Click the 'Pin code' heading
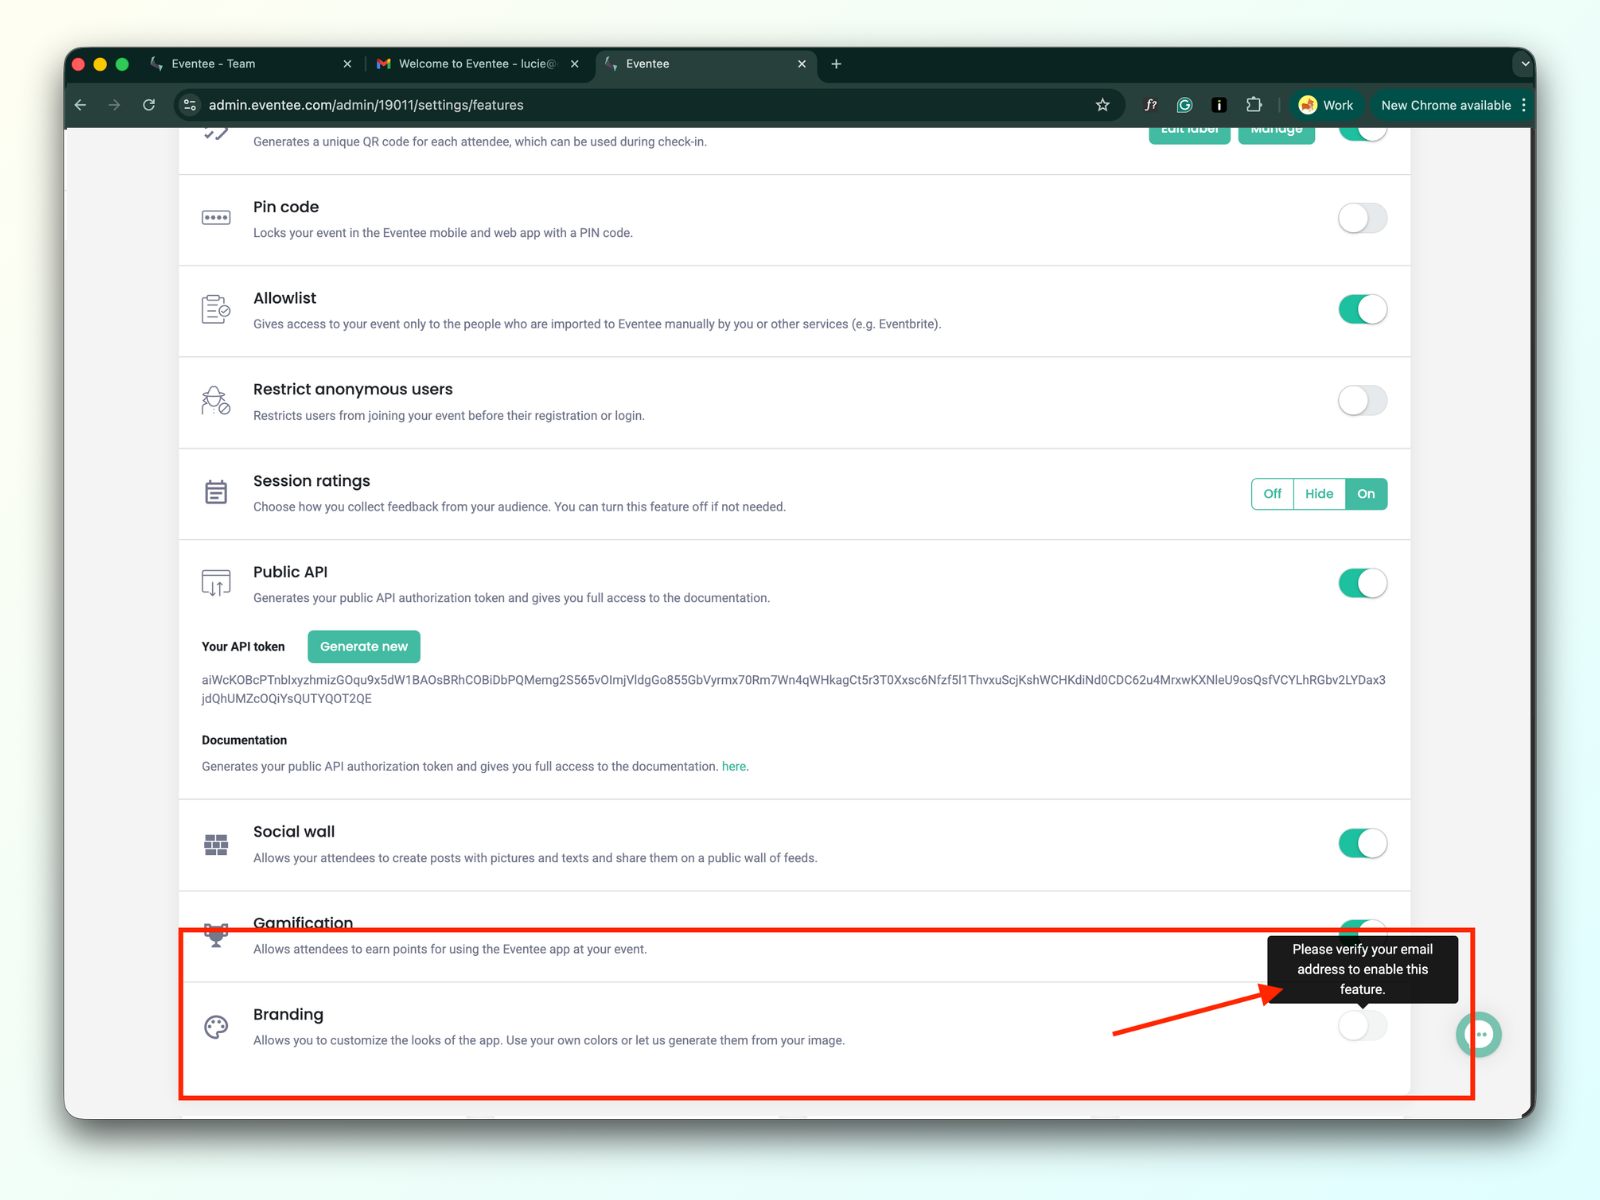 (286, 207)
